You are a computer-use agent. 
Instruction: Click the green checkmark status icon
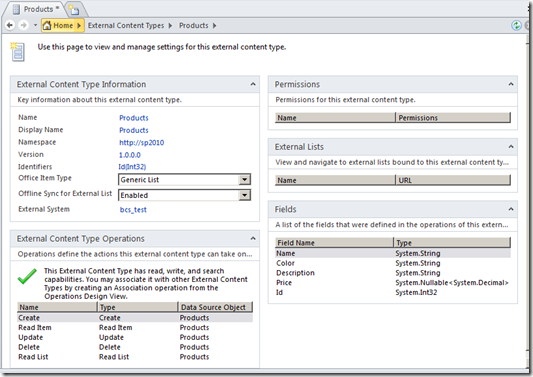(x=27, y=276)
